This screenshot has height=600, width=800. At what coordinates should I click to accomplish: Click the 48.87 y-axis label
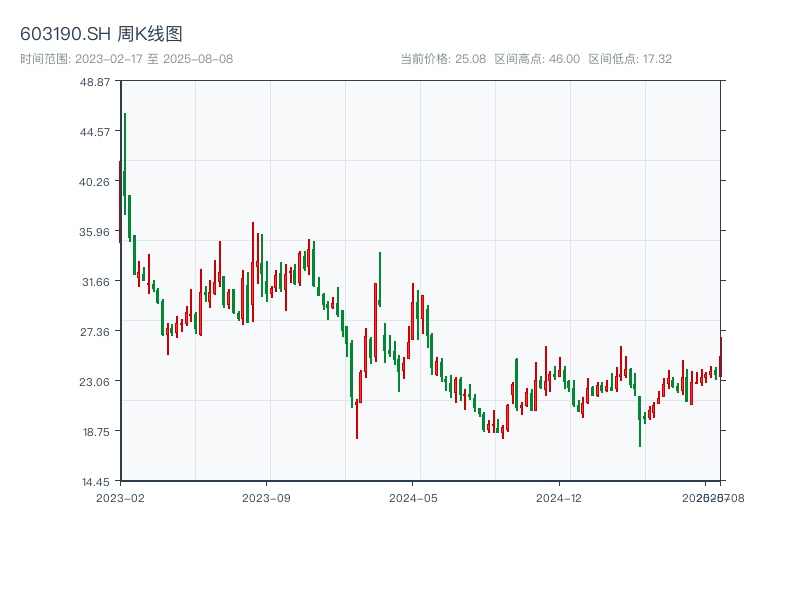coord(95,81)
